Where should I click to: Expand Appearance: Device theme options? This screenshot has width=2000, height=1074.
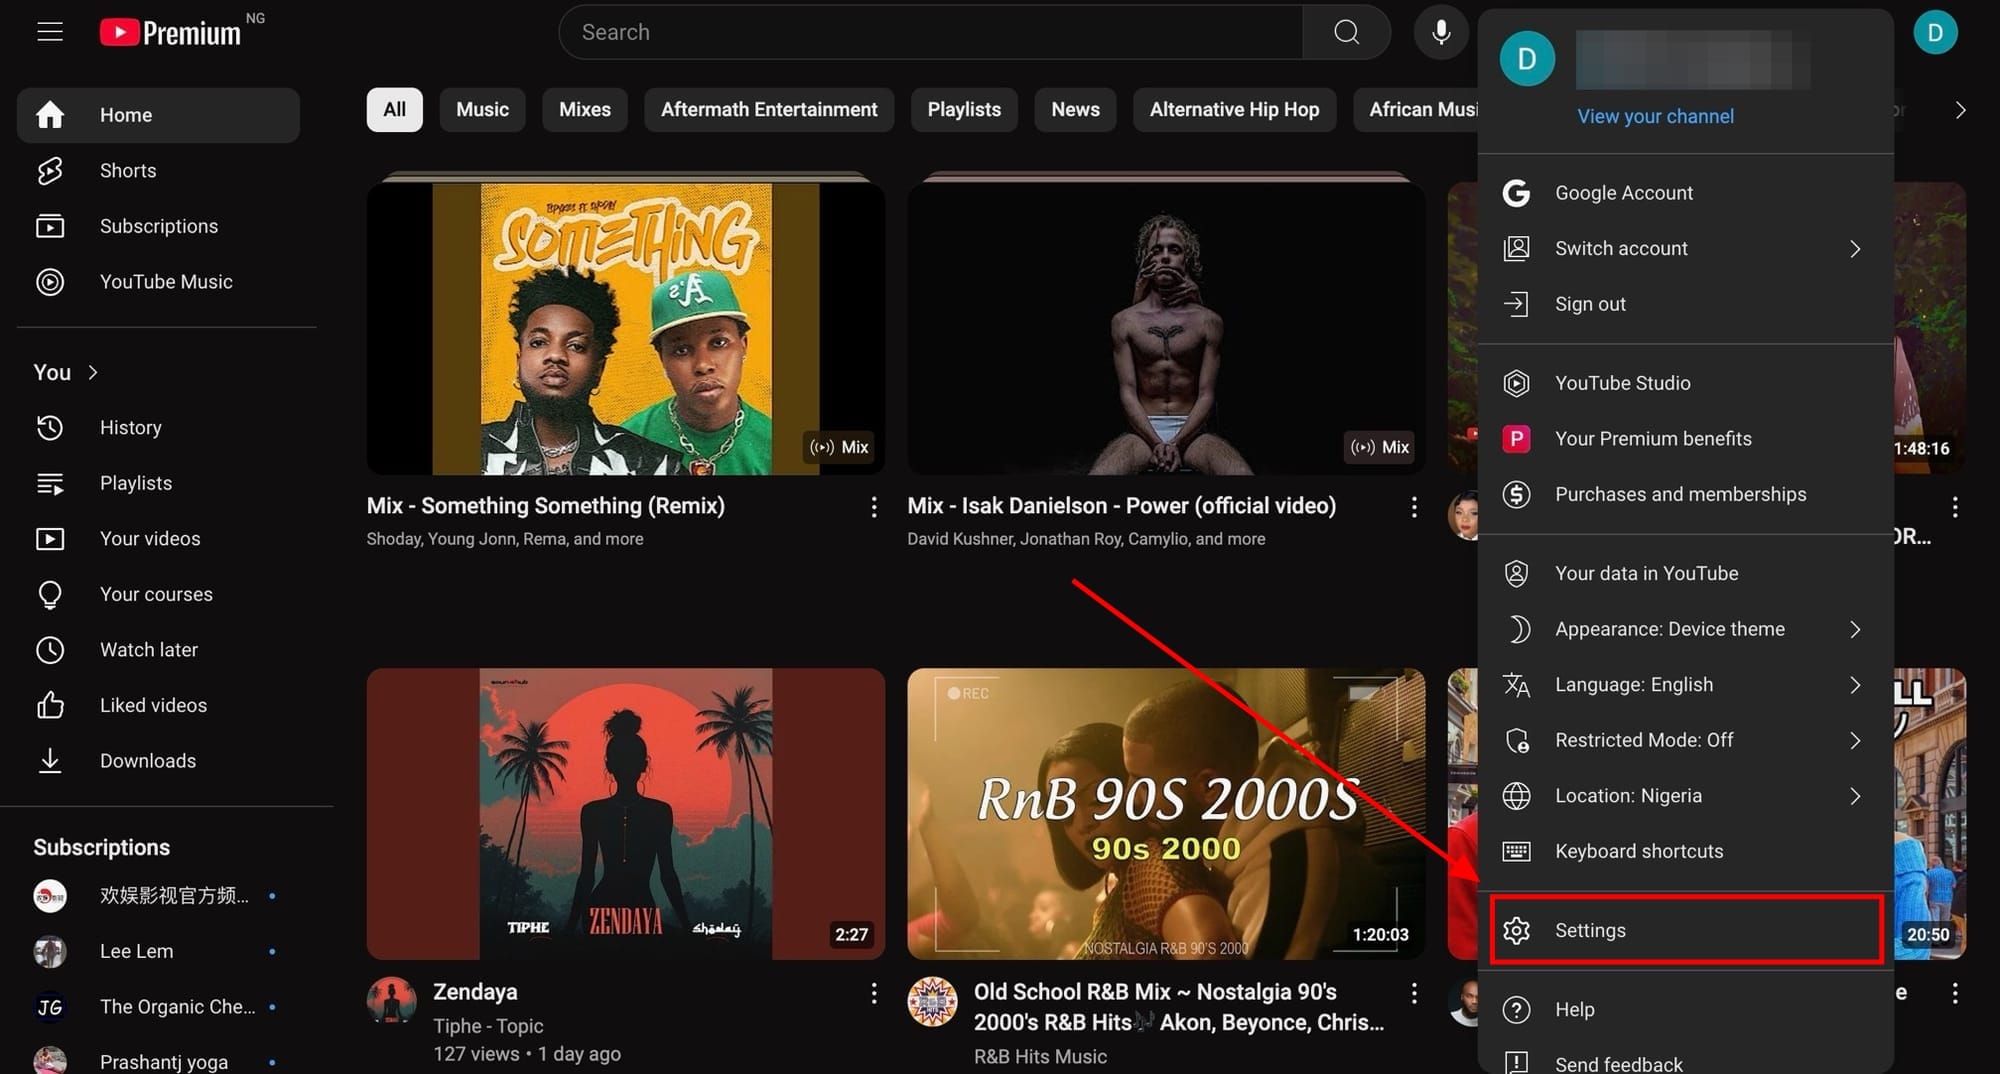pos(1685,629)
